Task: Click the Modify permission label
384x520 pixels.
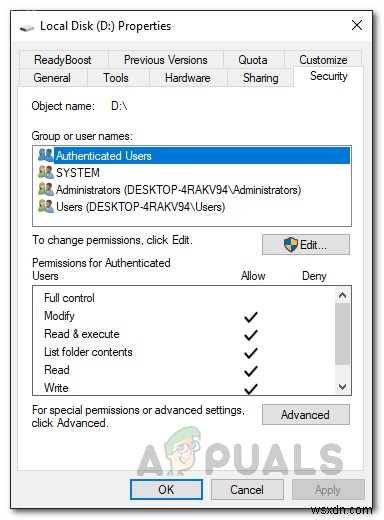Action: pos(59,316)
